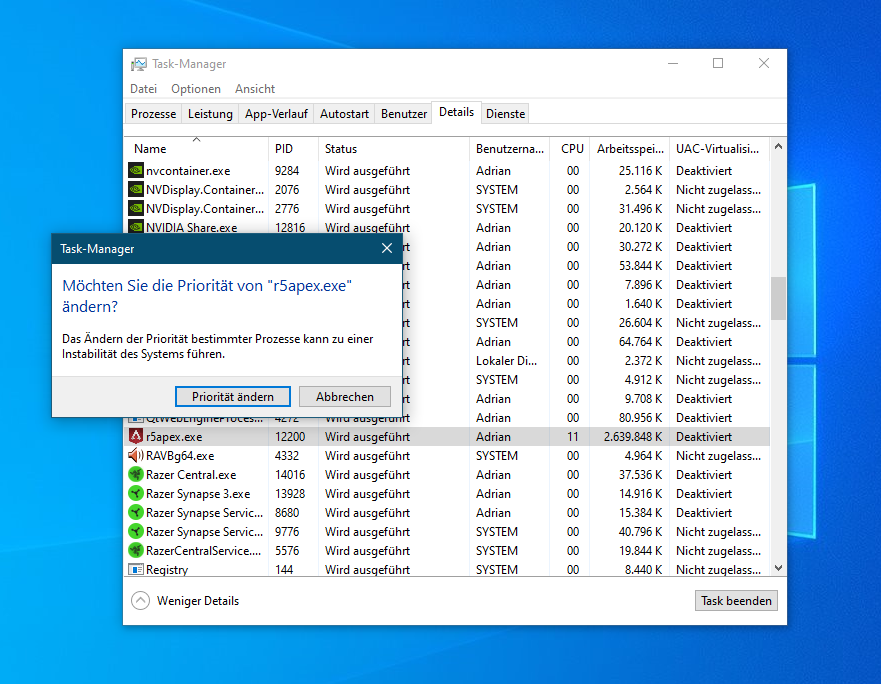Collapse view with Weniger Details arrow
Image resolution: width=881 pixels, height=684 pixels.
[x=140, y=601]
